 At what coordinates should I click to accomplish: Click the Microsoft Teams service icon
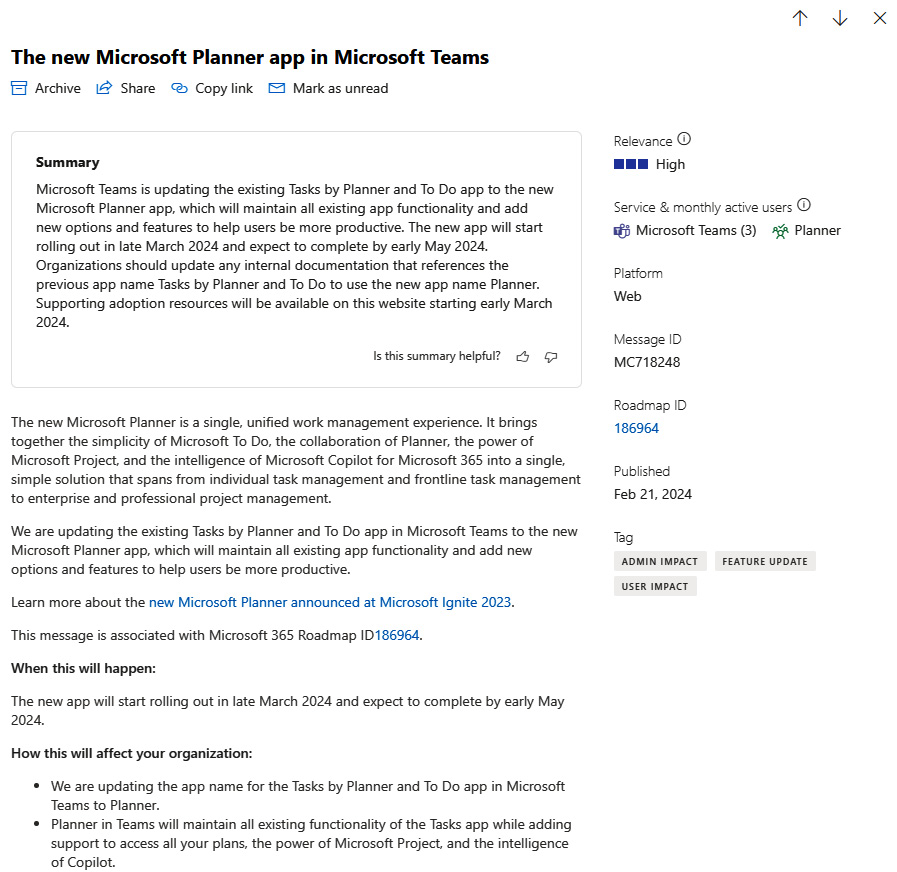[622, 231]
